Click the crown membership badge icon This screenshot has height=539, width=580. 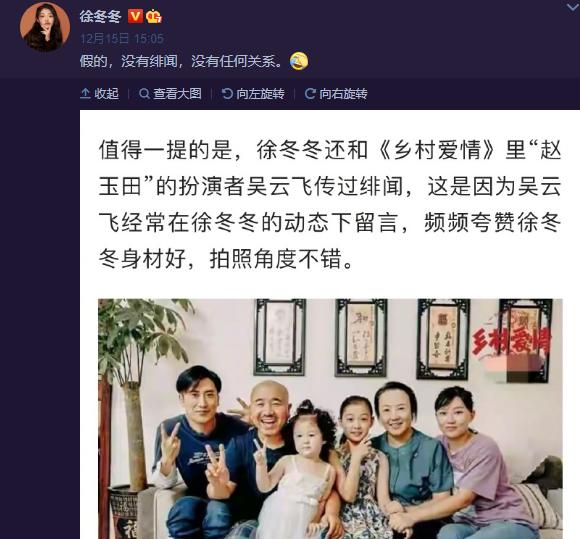click(x=154, y=17)
